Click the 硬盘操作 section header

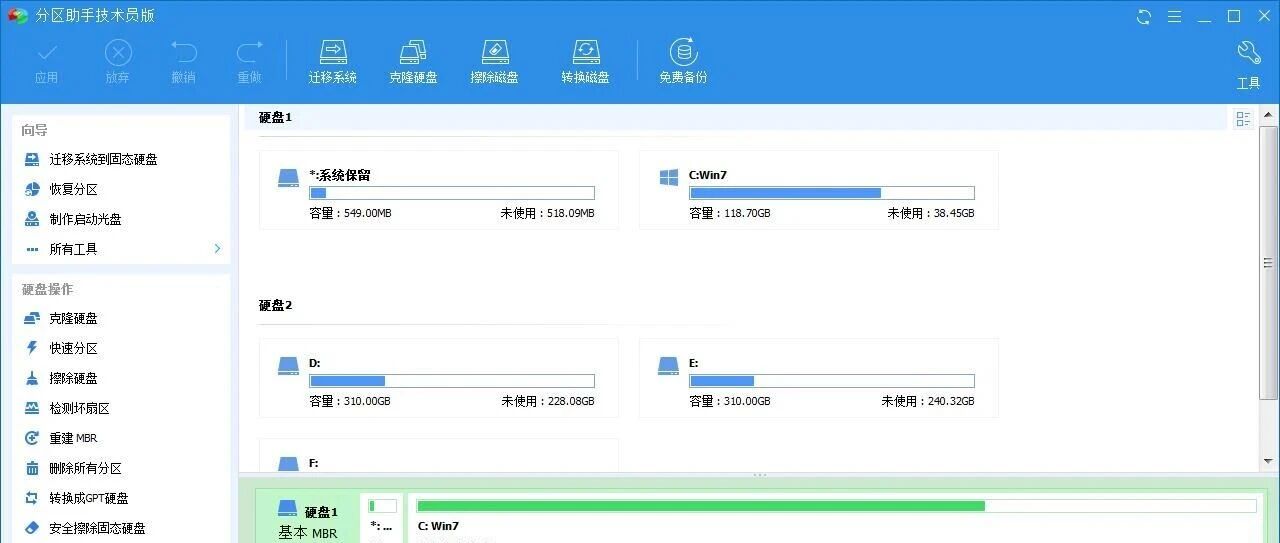(x=48, y=289)
